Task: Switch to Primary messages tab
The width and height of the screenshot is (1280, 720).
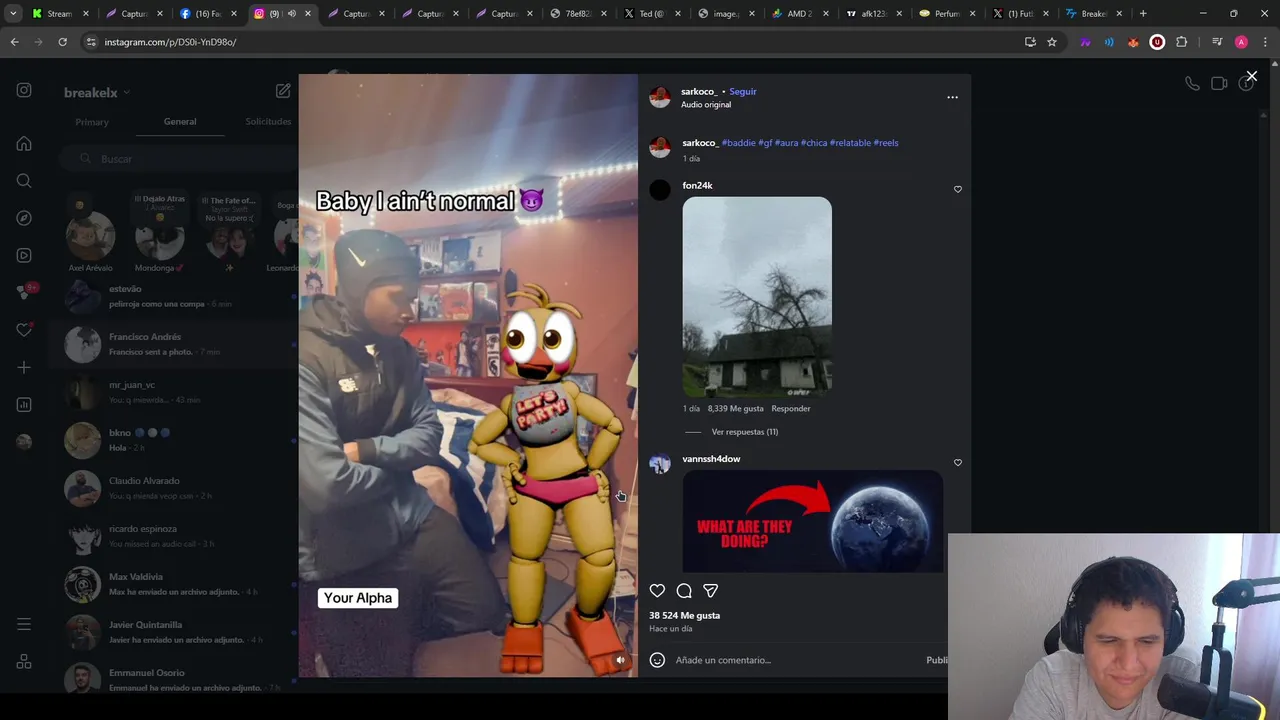Action: click(92, 122)
